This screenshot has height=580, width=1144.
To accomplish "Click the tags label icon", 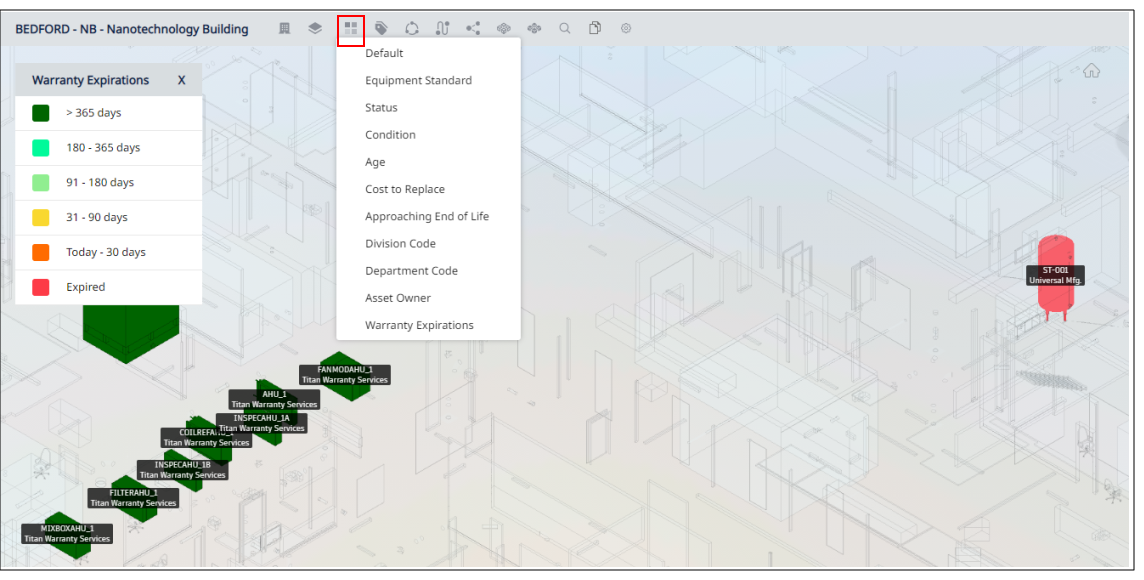I will tap(382, 28).
